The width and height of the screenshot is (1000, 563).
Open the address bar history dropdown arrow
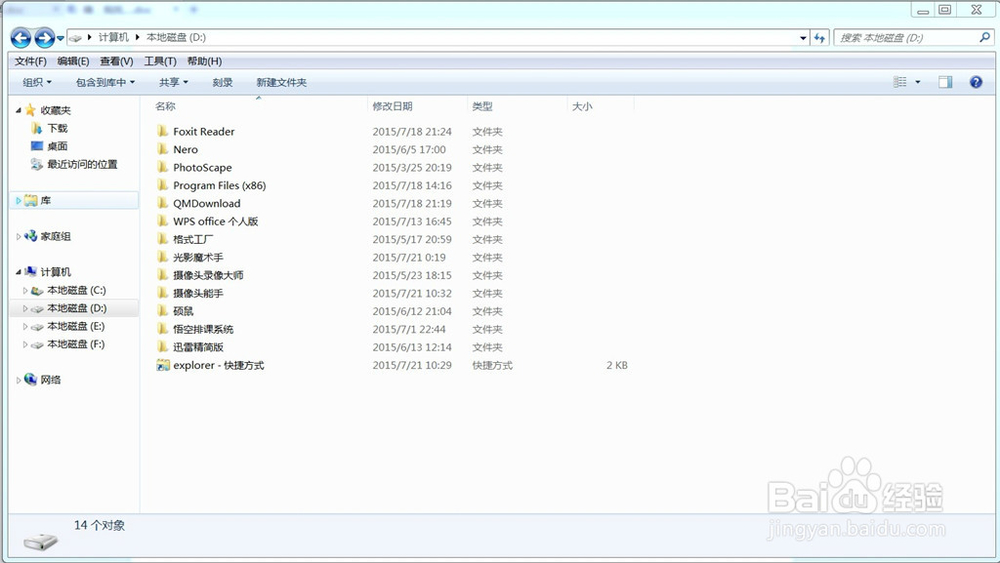pyautogui.click(x=803, y=38)
